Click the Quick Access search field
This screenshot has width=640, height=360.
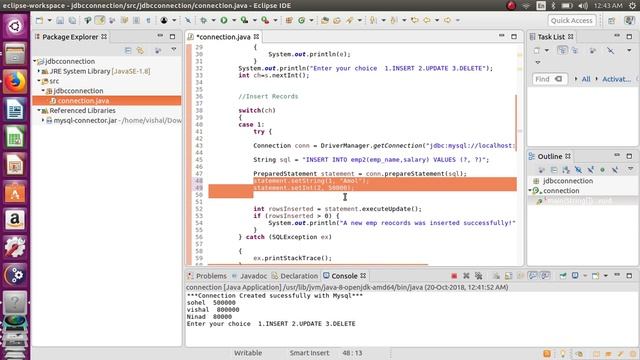point(571,20)
